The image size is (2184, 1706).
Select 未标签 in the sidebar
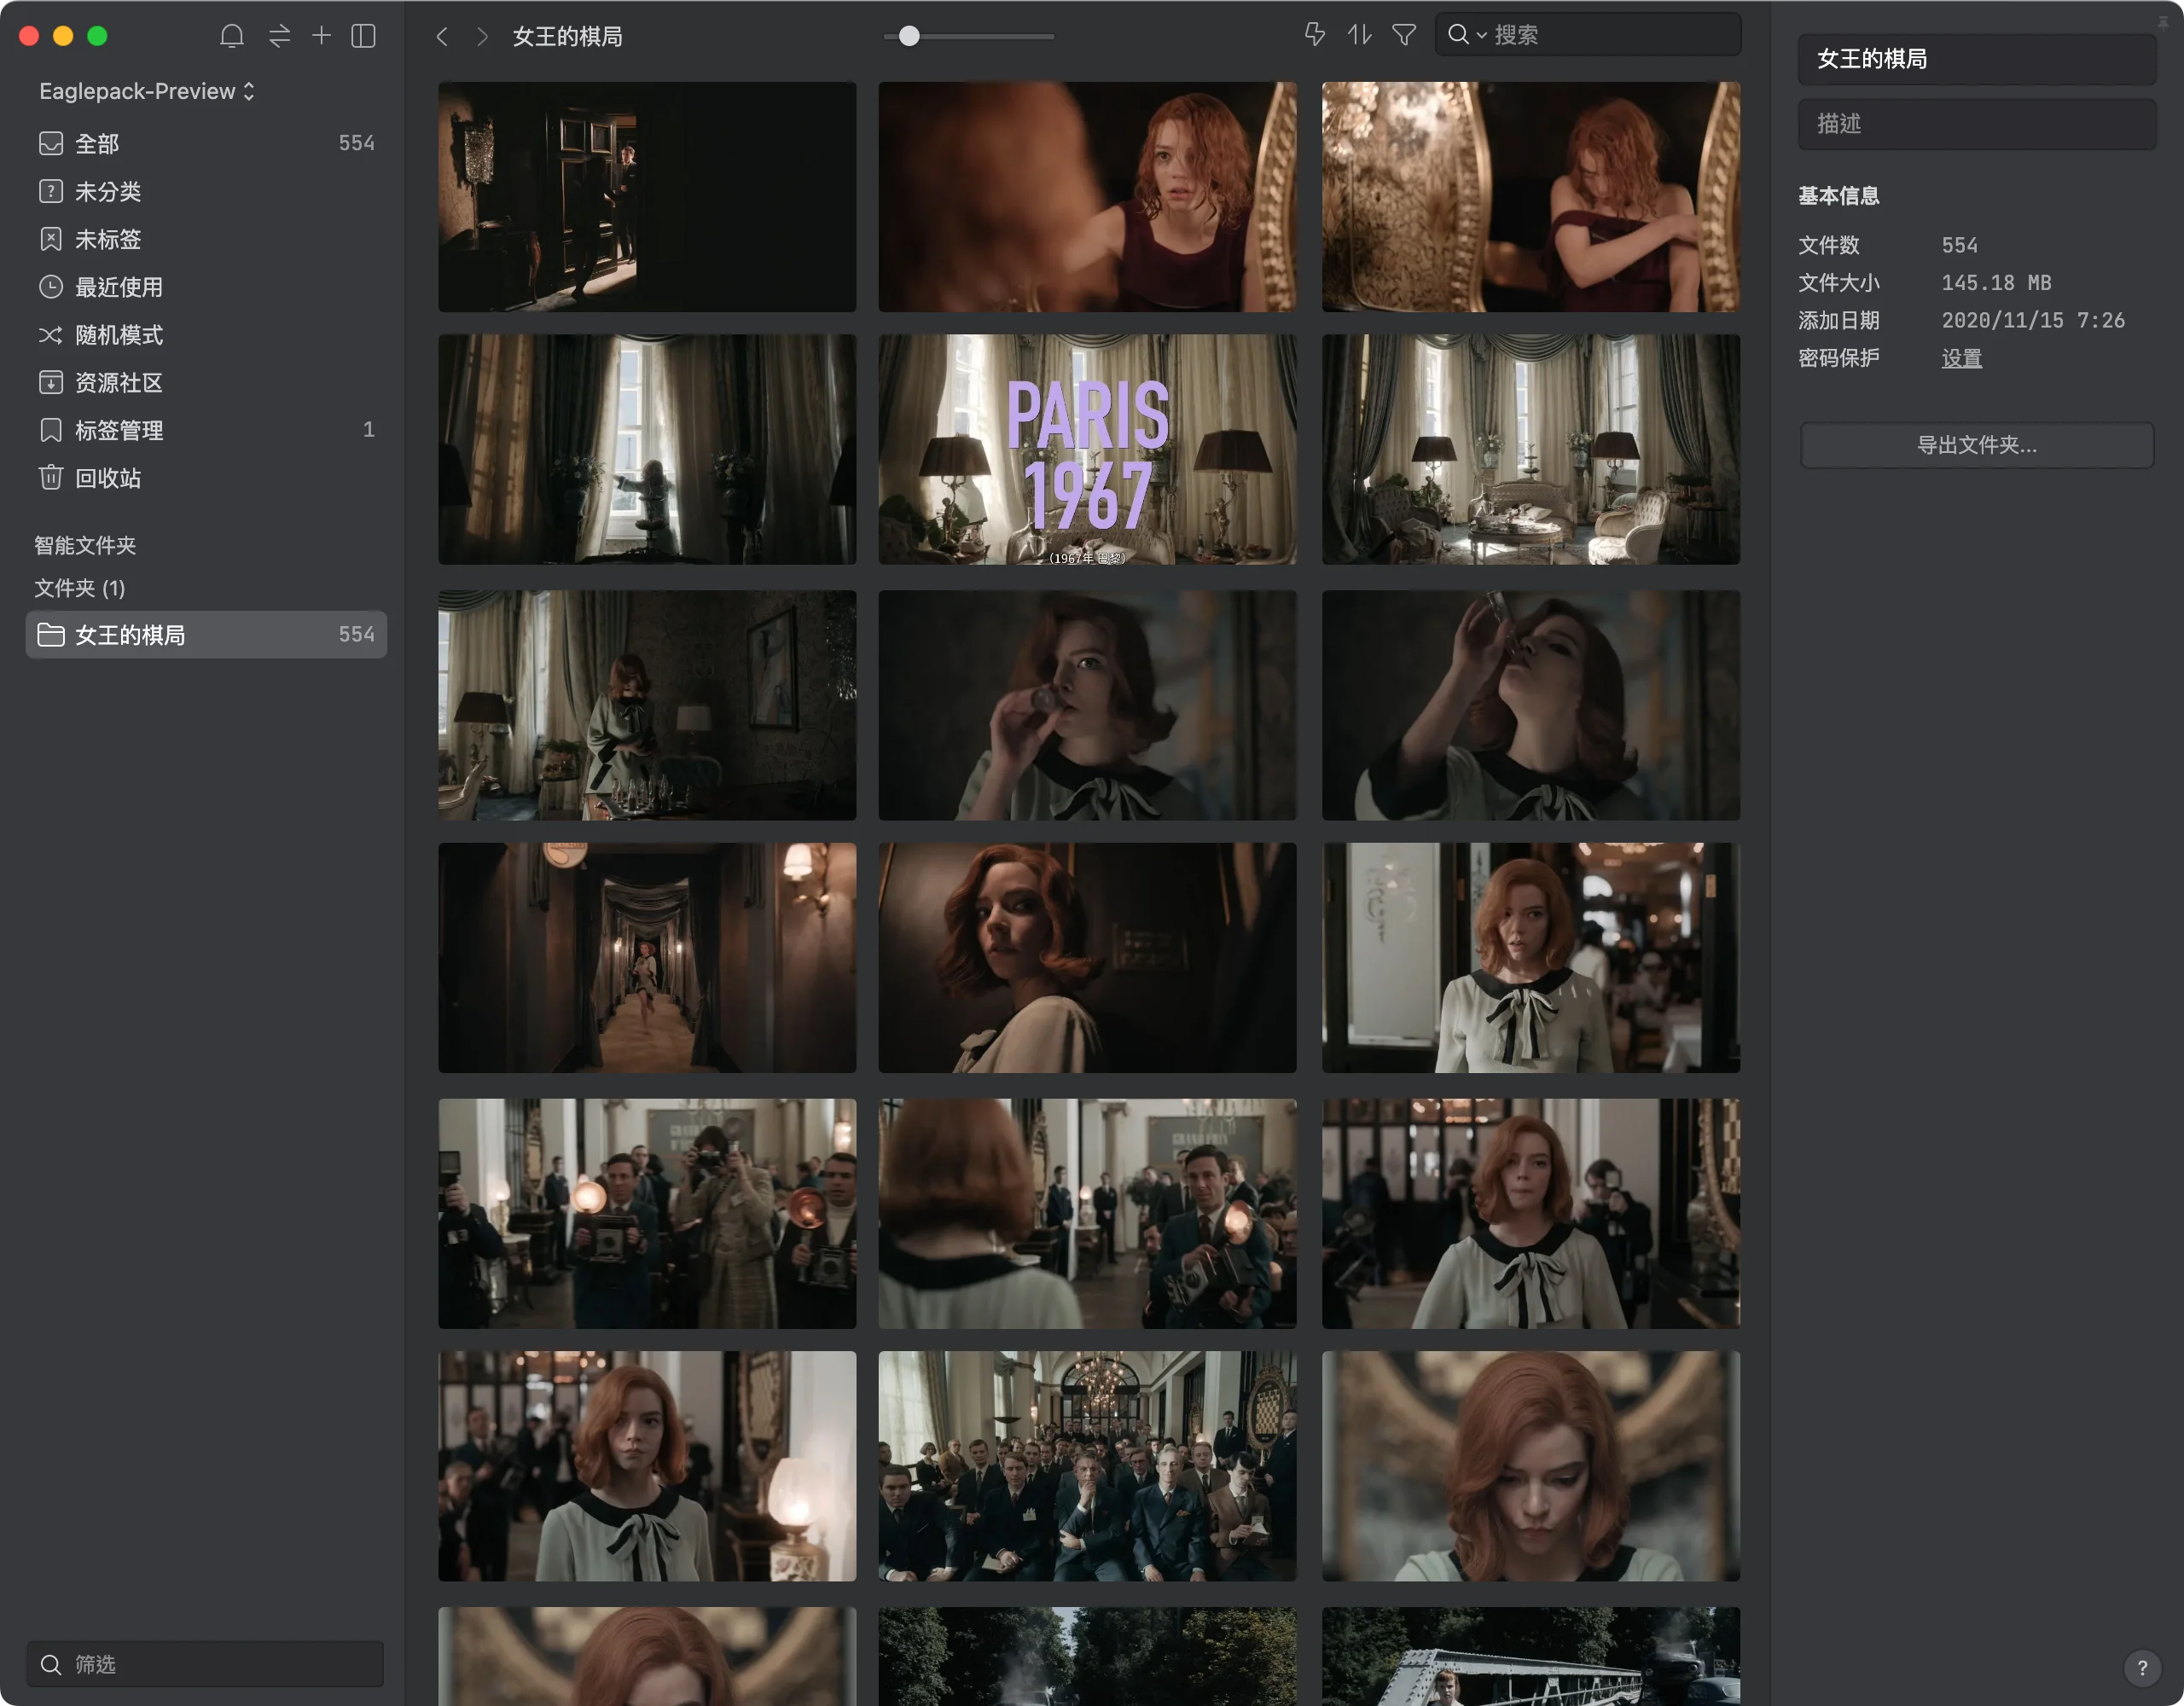(x=206, y=239)
